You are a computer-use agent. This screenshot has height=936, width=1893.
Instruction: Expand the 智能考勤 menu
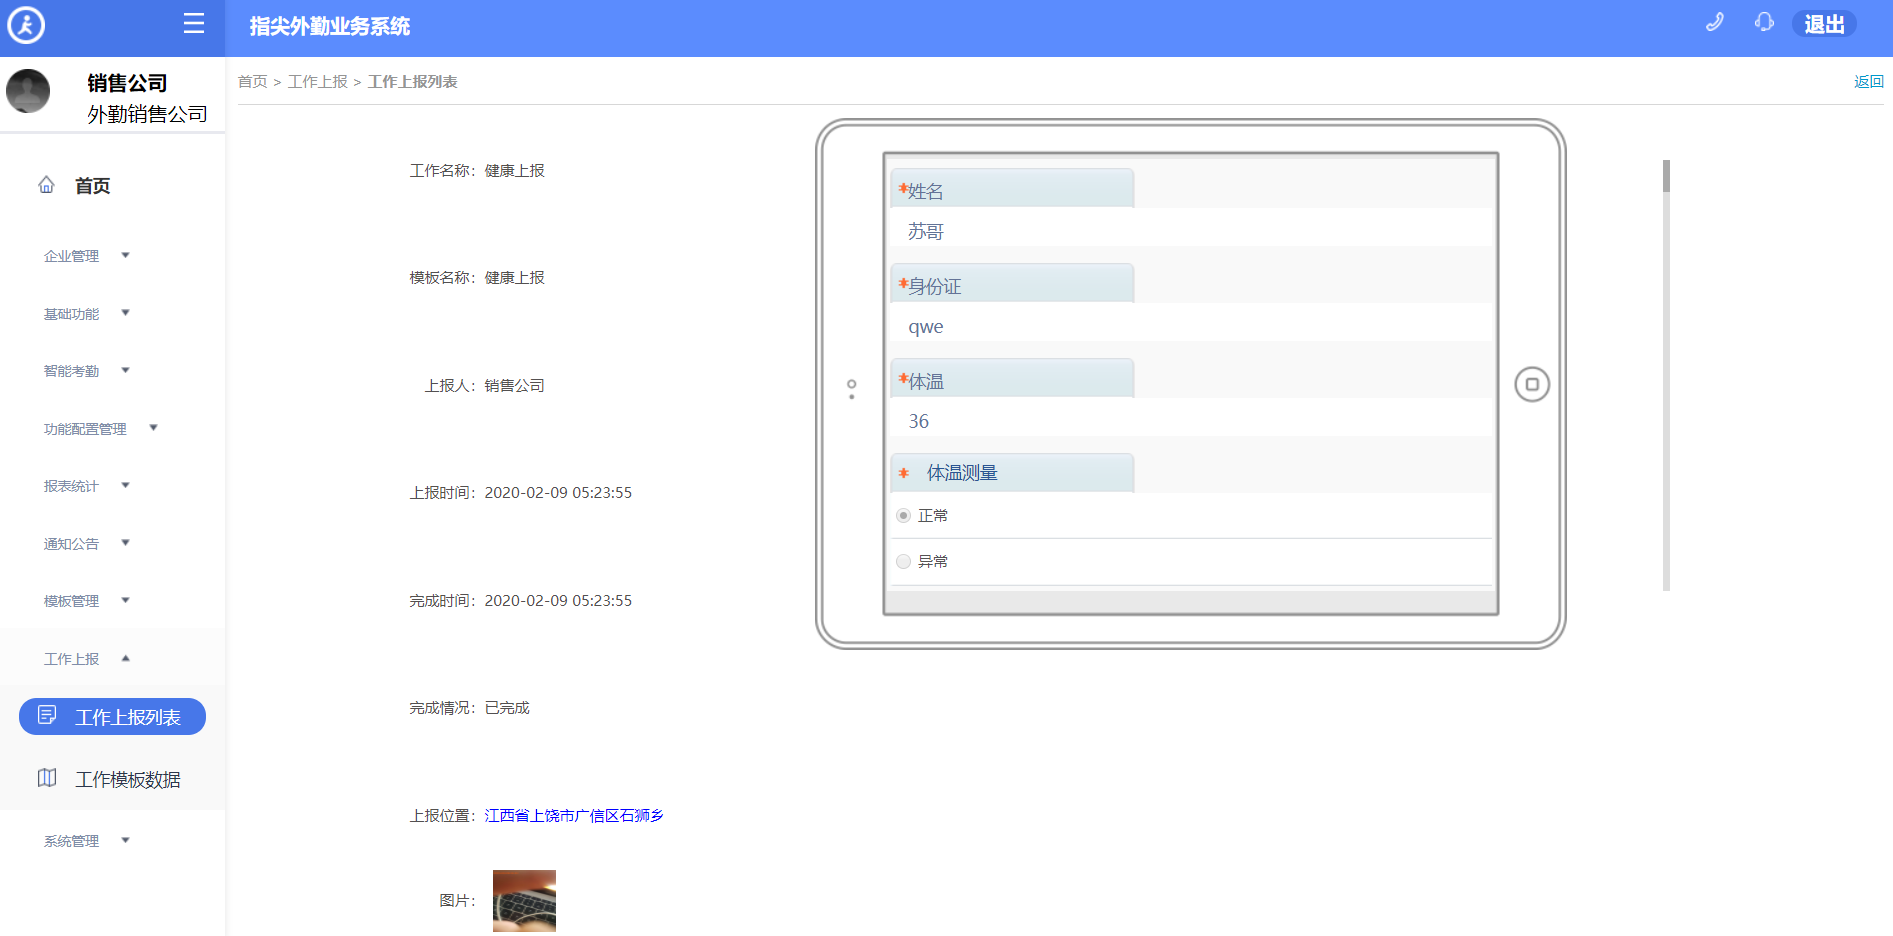tap(85, 371)
